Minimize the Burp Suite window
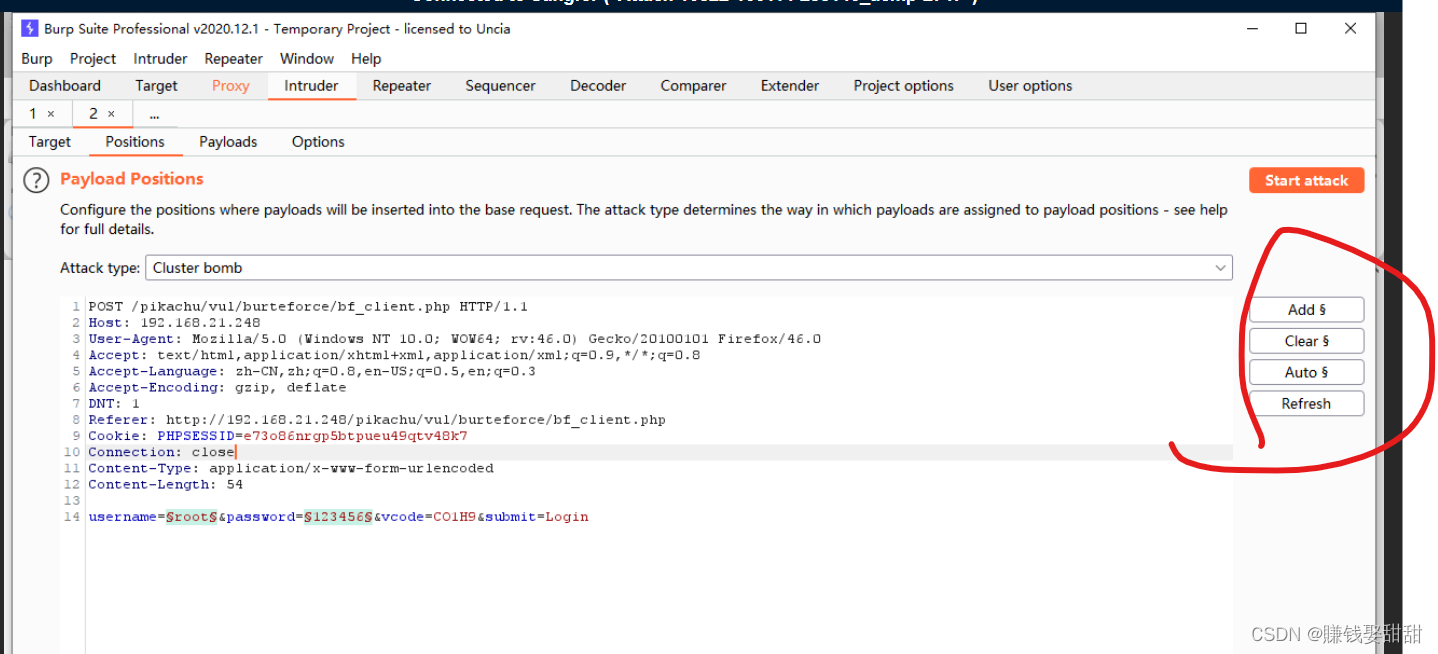This screenshot has width=1438, height=654. pos(1252,29)
